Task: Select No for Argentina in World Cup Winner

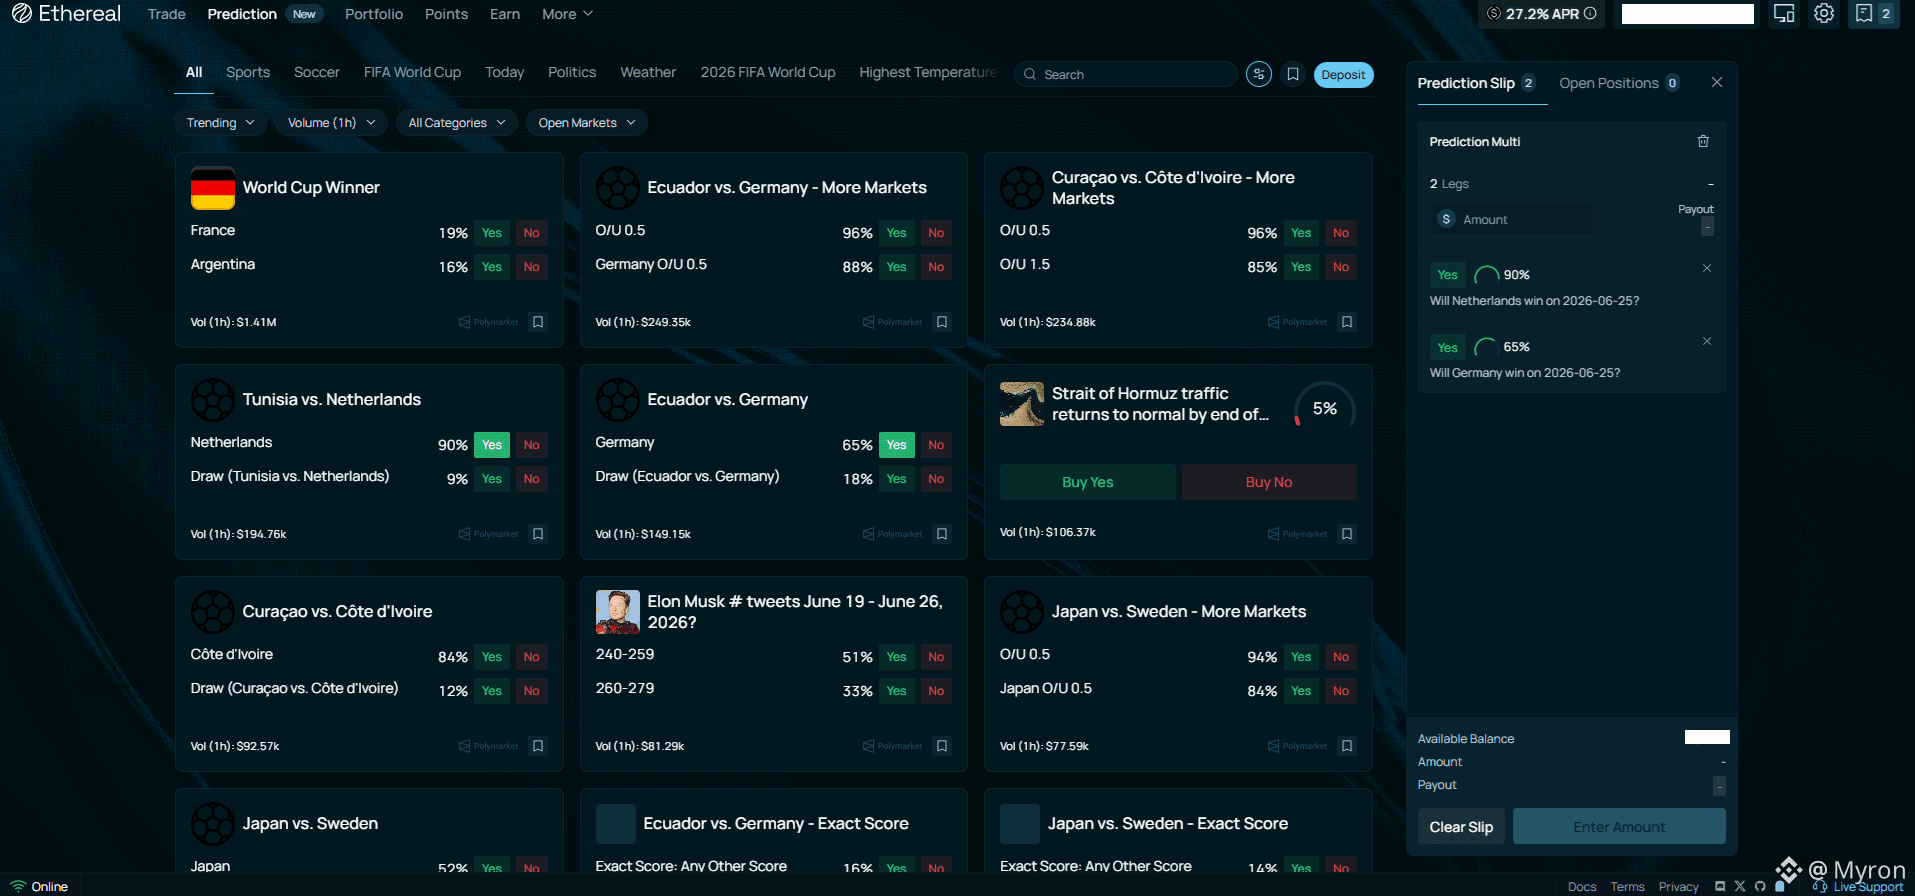Action: [532, 267]
